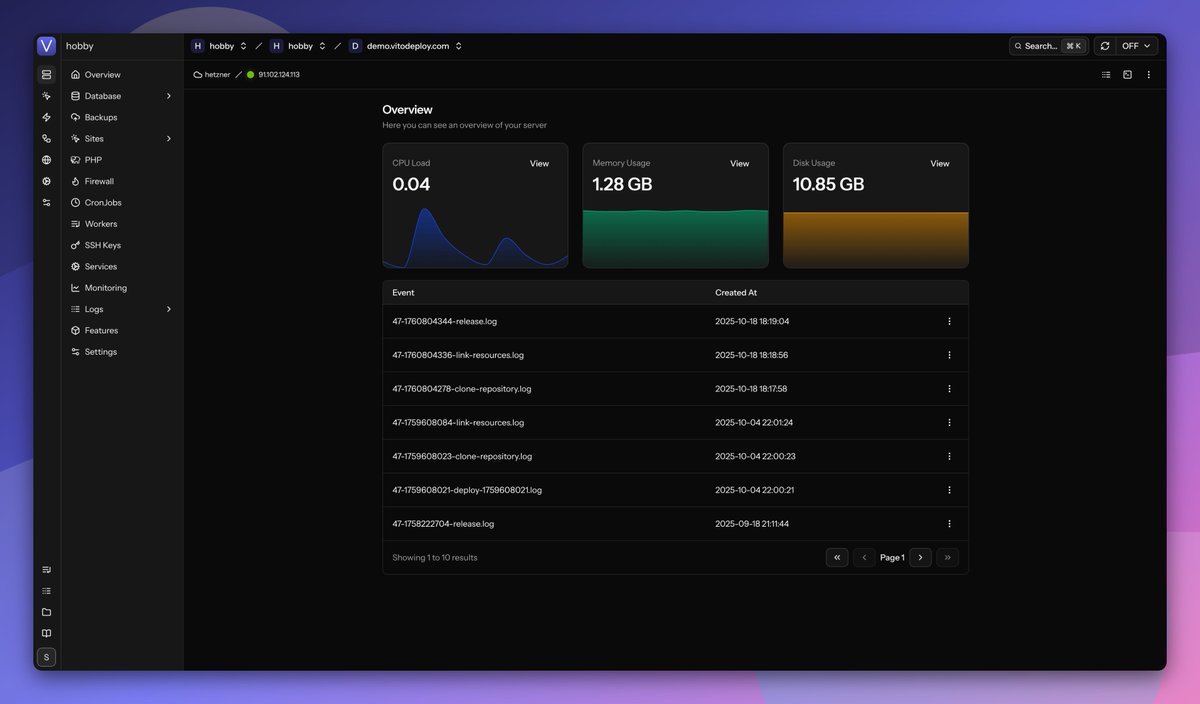The height and width of the screenshot is (704, 1200).
Task: Open Monitoring in the sidebar
Action: [122, 288]
